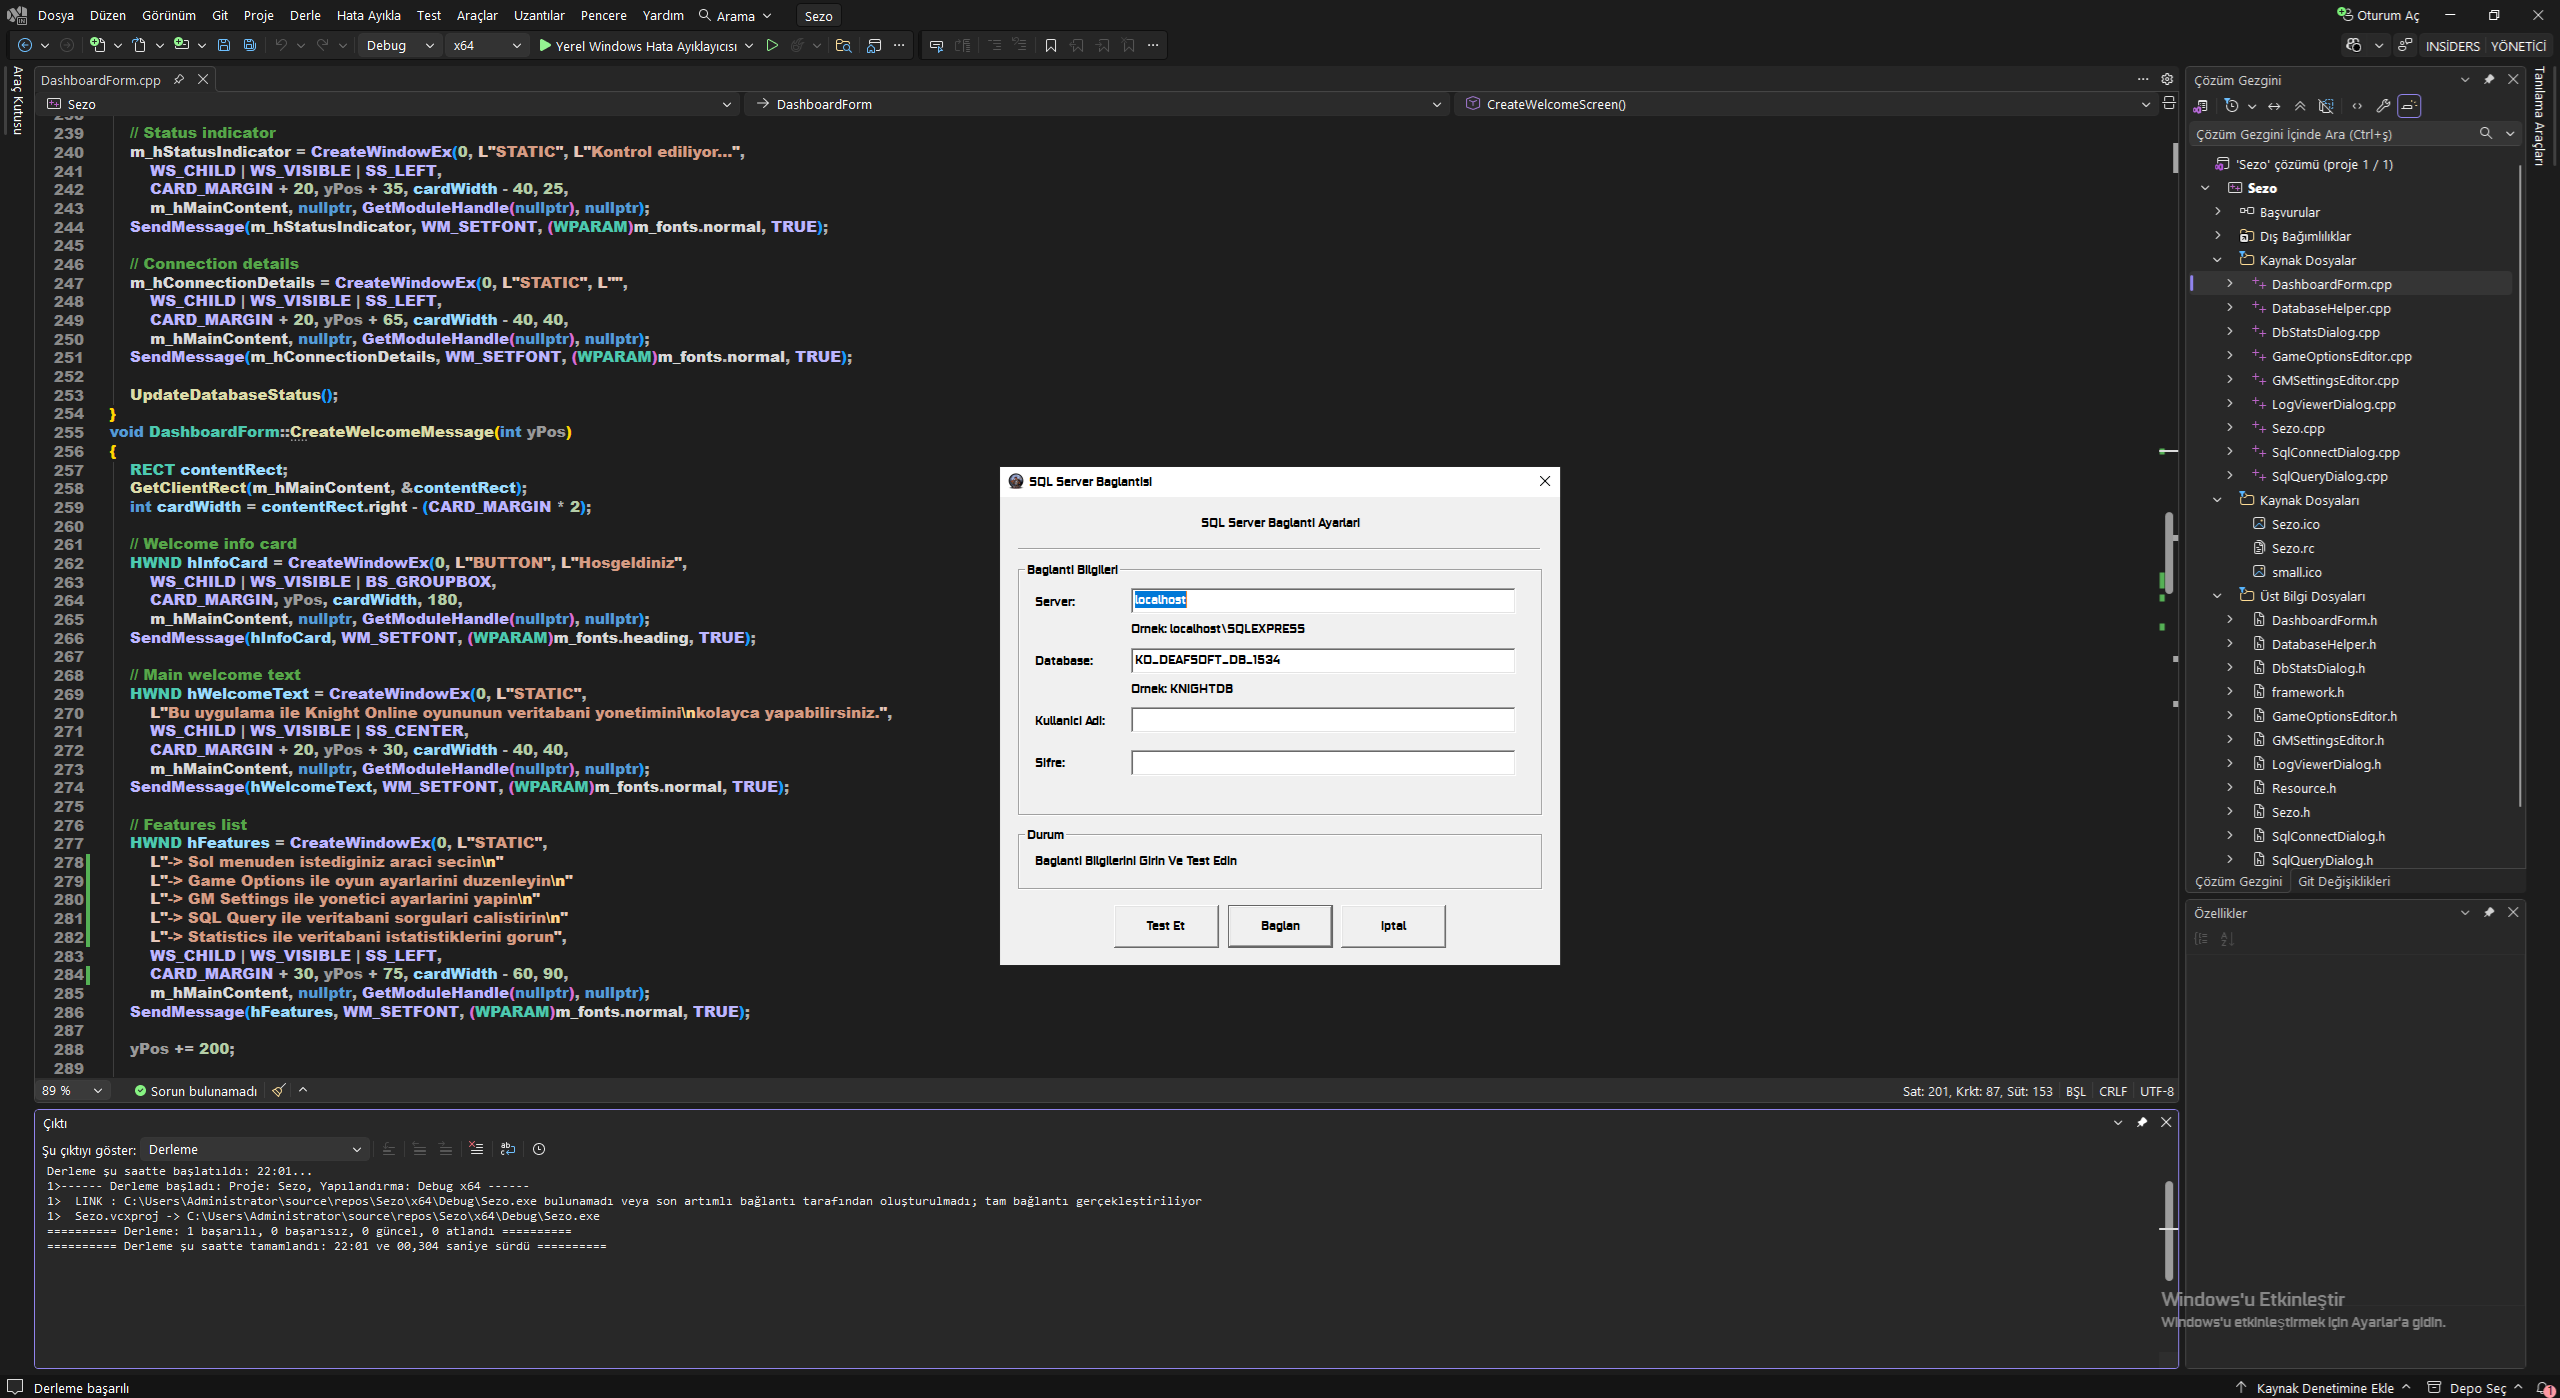This screenshot has height=1398, width=2560.
Task: Toggle Preview Selected Items in Solution Explorer
Action: 2410,106
